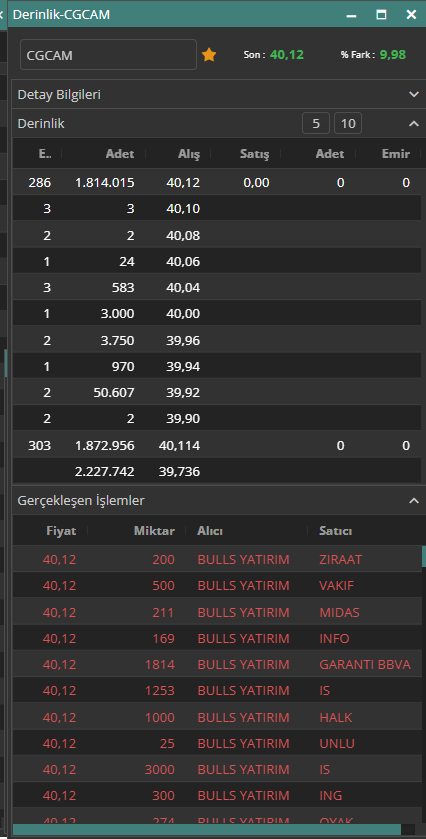Viewport: 426px width, 839px height.
Task: Select the trade with seller ZIRAAT
Action: pyautogui.click(x=217, y=559)
